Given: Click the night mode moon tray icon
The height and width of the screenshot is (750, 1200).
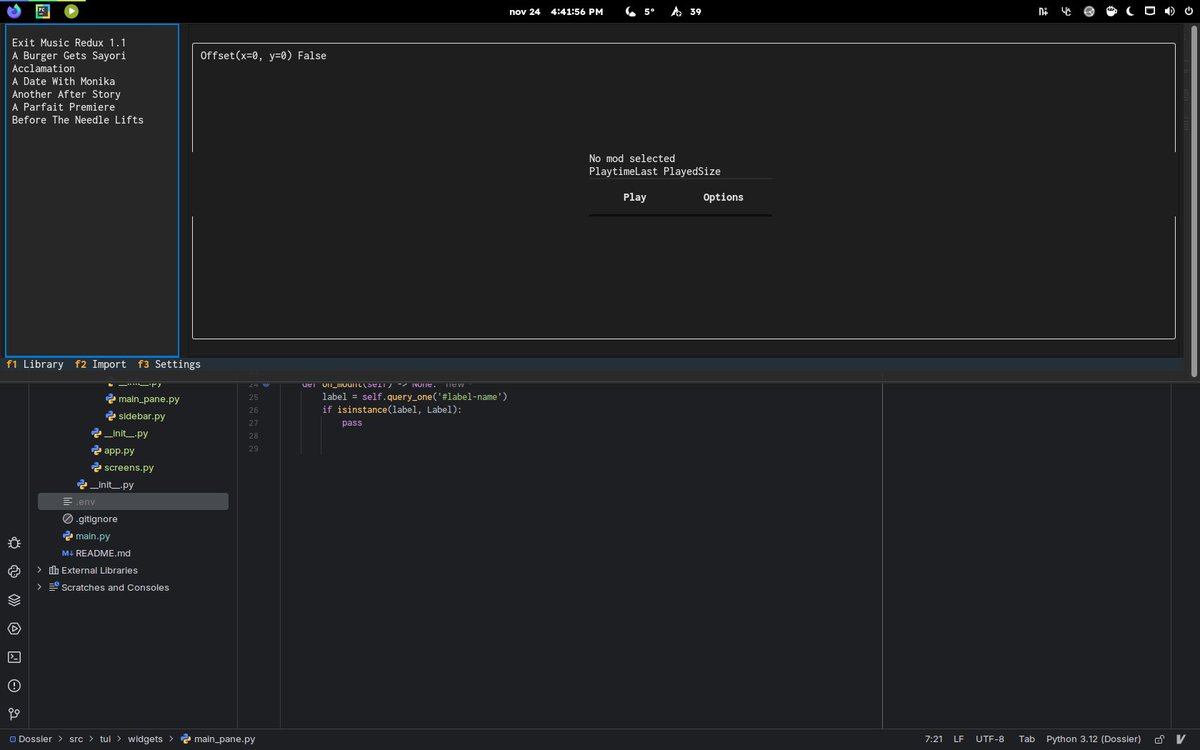Looking at the screenshot, I should [1129, 12].
